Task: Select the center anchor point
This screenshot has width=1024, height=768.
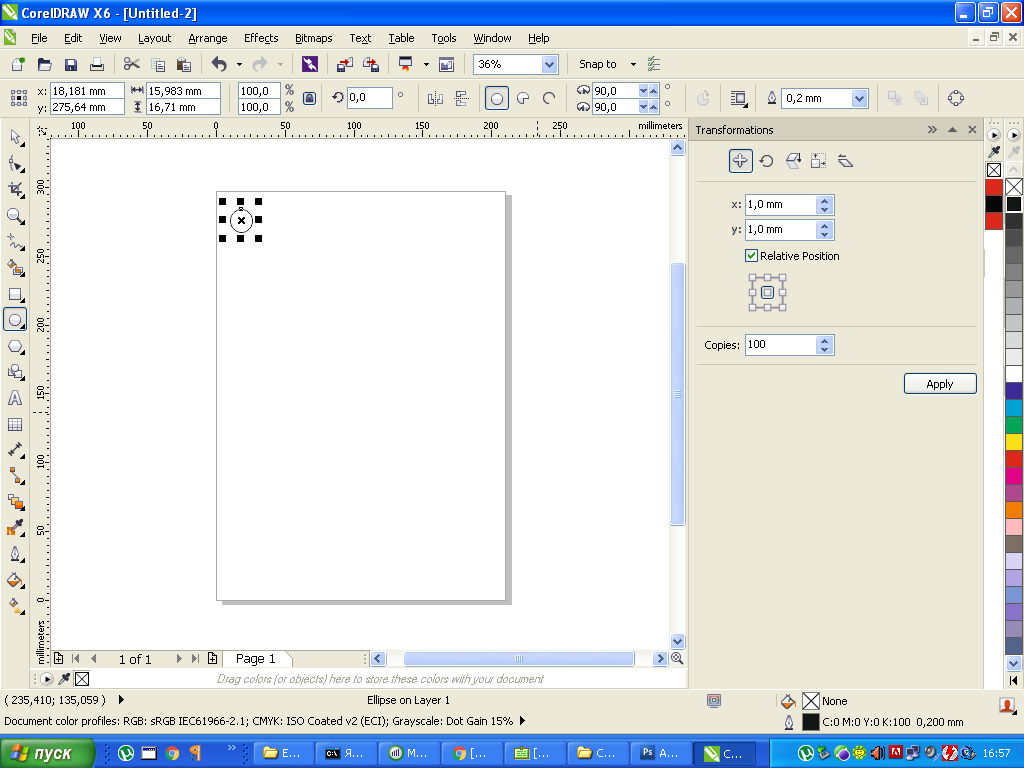Action: 767,293
